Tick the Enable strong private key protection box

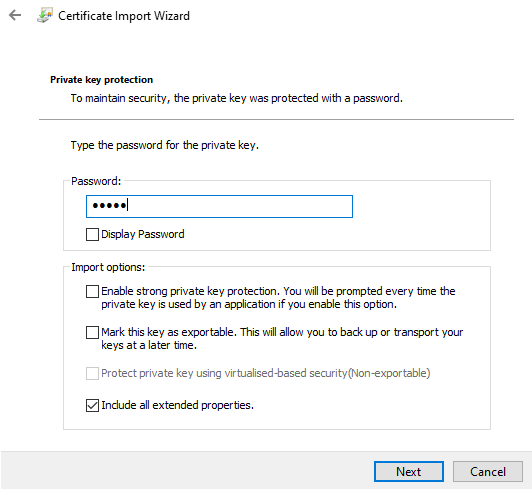[92, 291]
